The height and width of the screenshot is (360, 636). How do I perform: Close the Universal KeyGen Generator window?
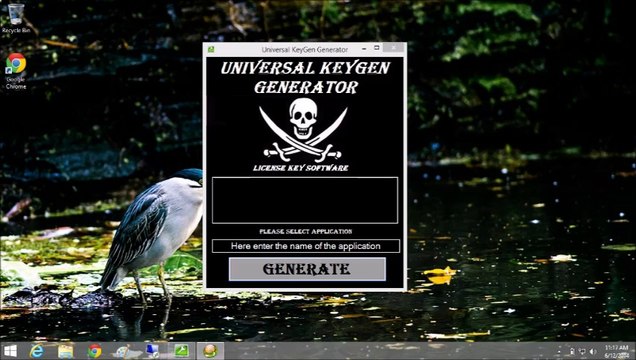(x=394, y=48)
